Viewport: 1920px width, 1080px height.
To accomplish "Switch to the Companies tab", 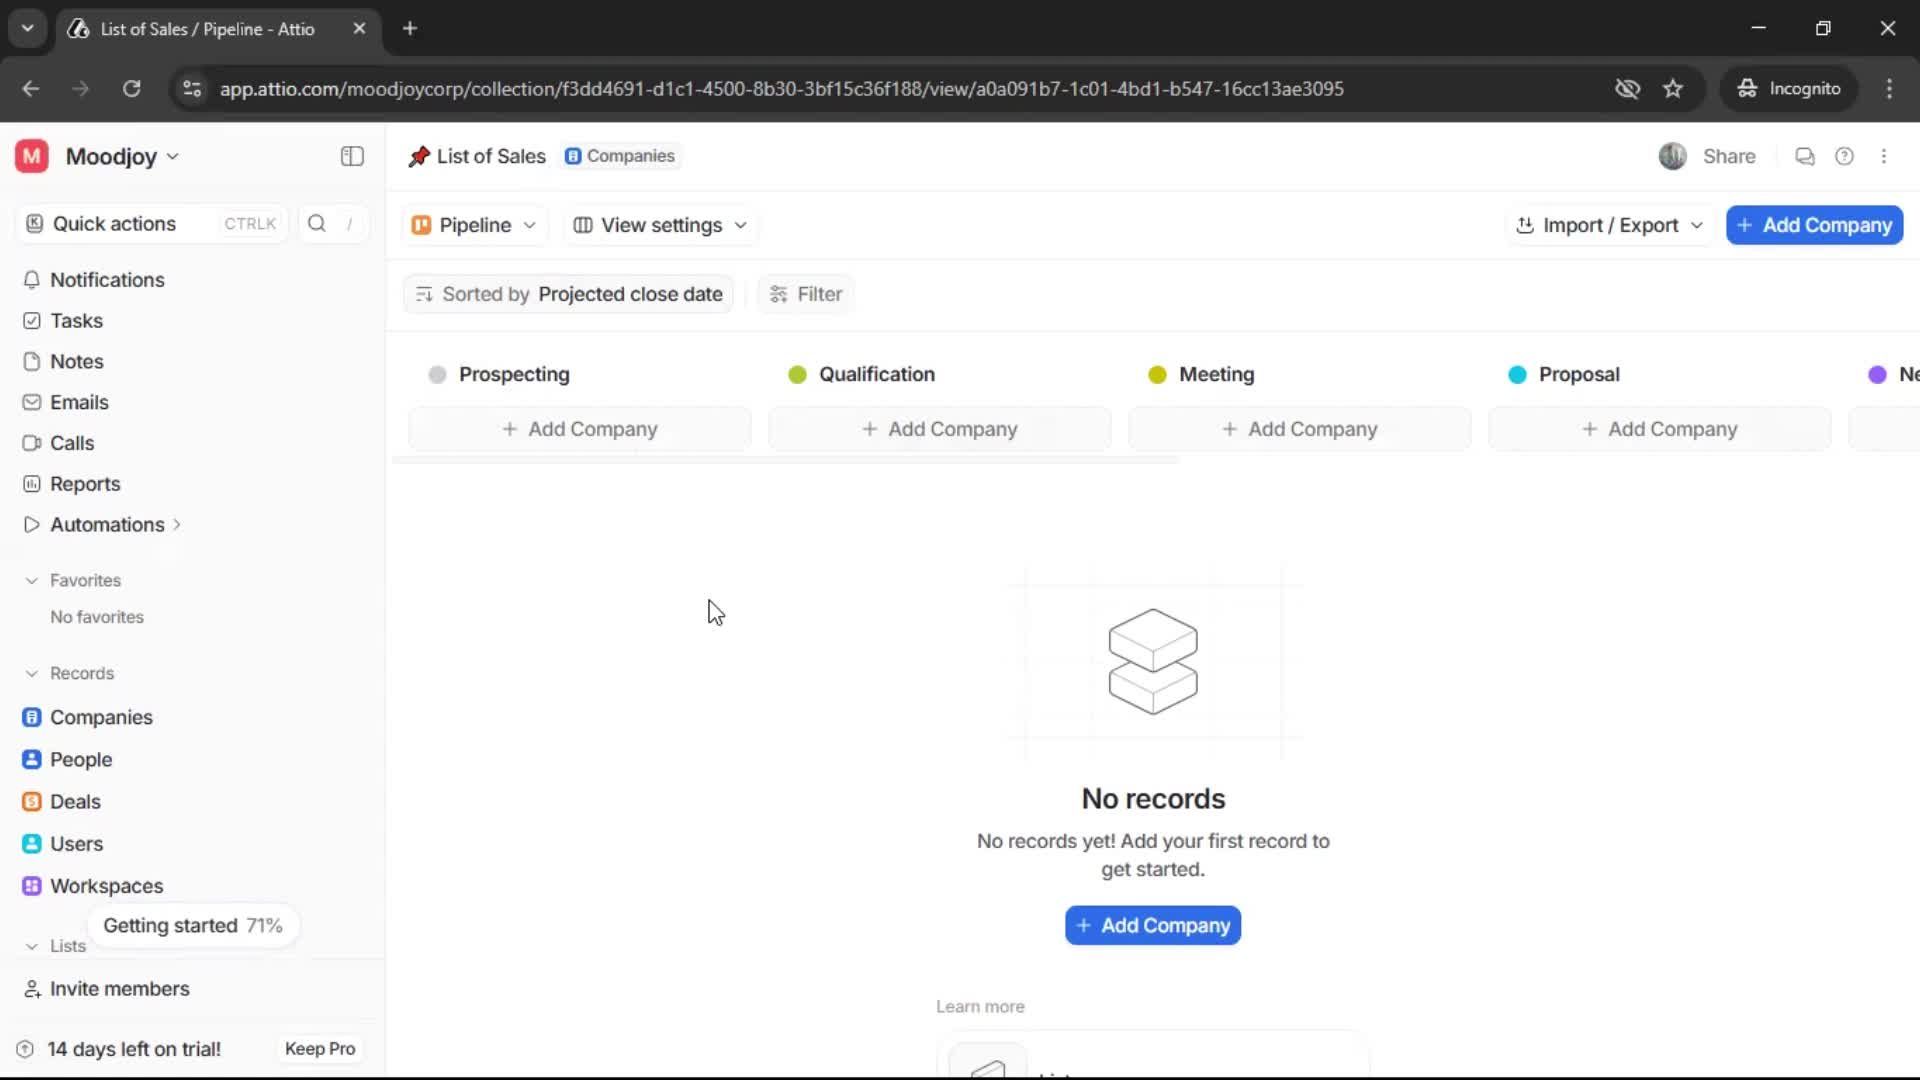I will pyautogui.click(x=620, y=156).
